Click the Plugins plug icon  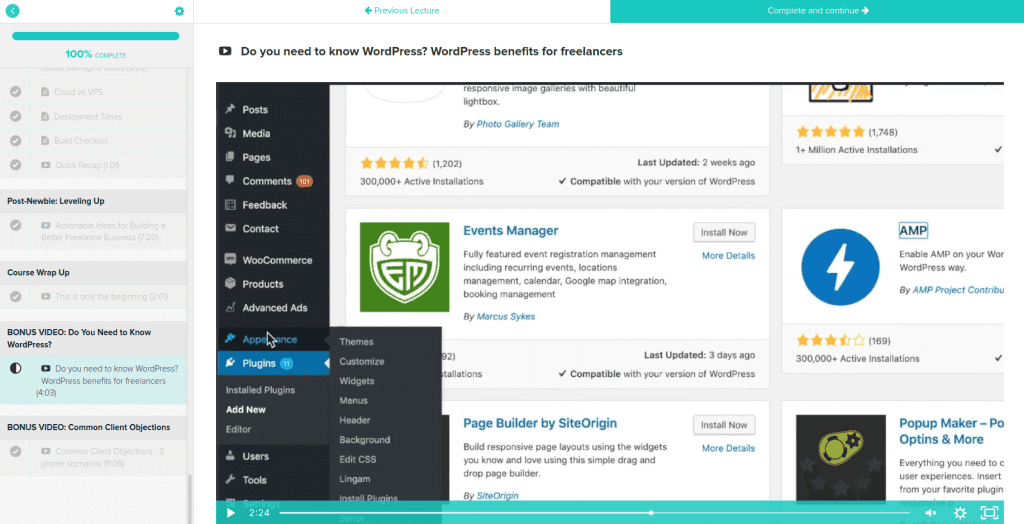click(x=230, y=363)
